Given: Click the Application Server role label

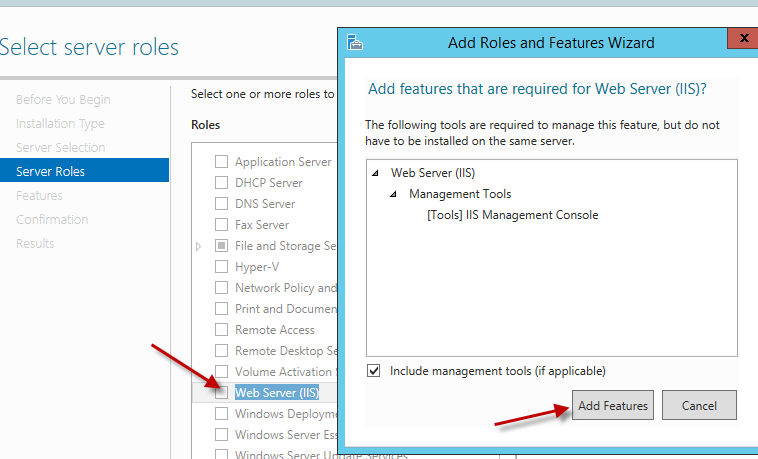Looking at the screenshot, I should tap(283, 162).
